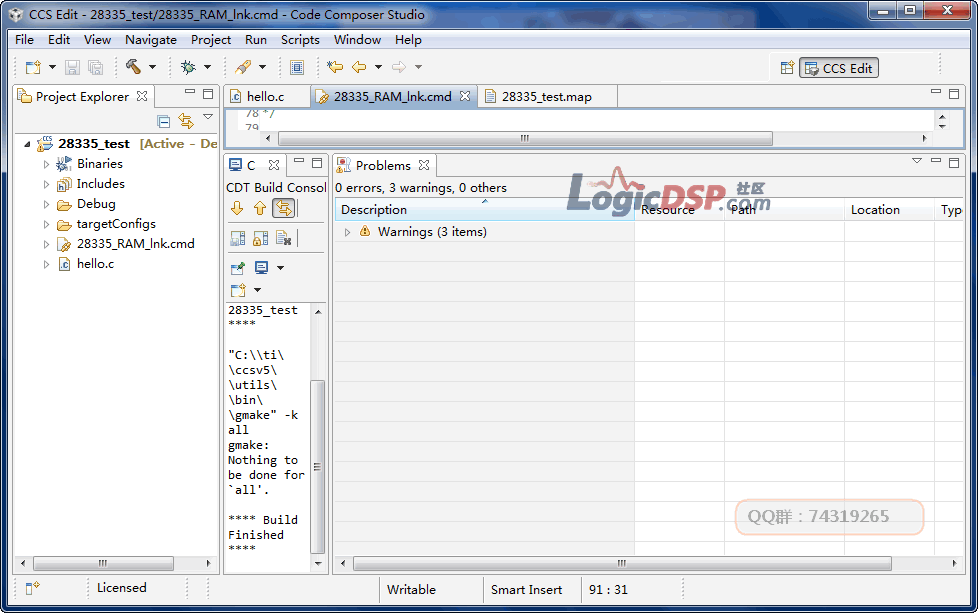Minimize the editor area panel
The width and height of the screenshot is (978, 613).
[x=936, y=92]
